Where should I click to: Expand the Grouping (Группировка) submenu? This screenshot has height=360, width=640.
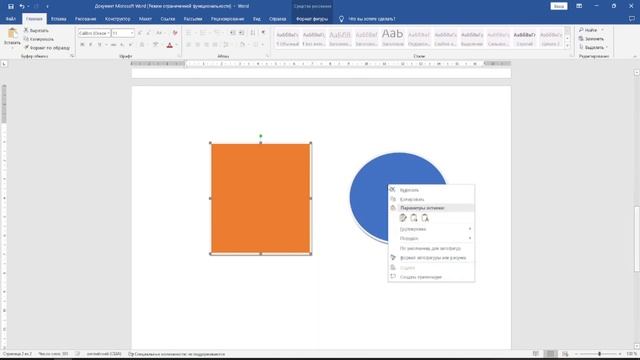431,229
